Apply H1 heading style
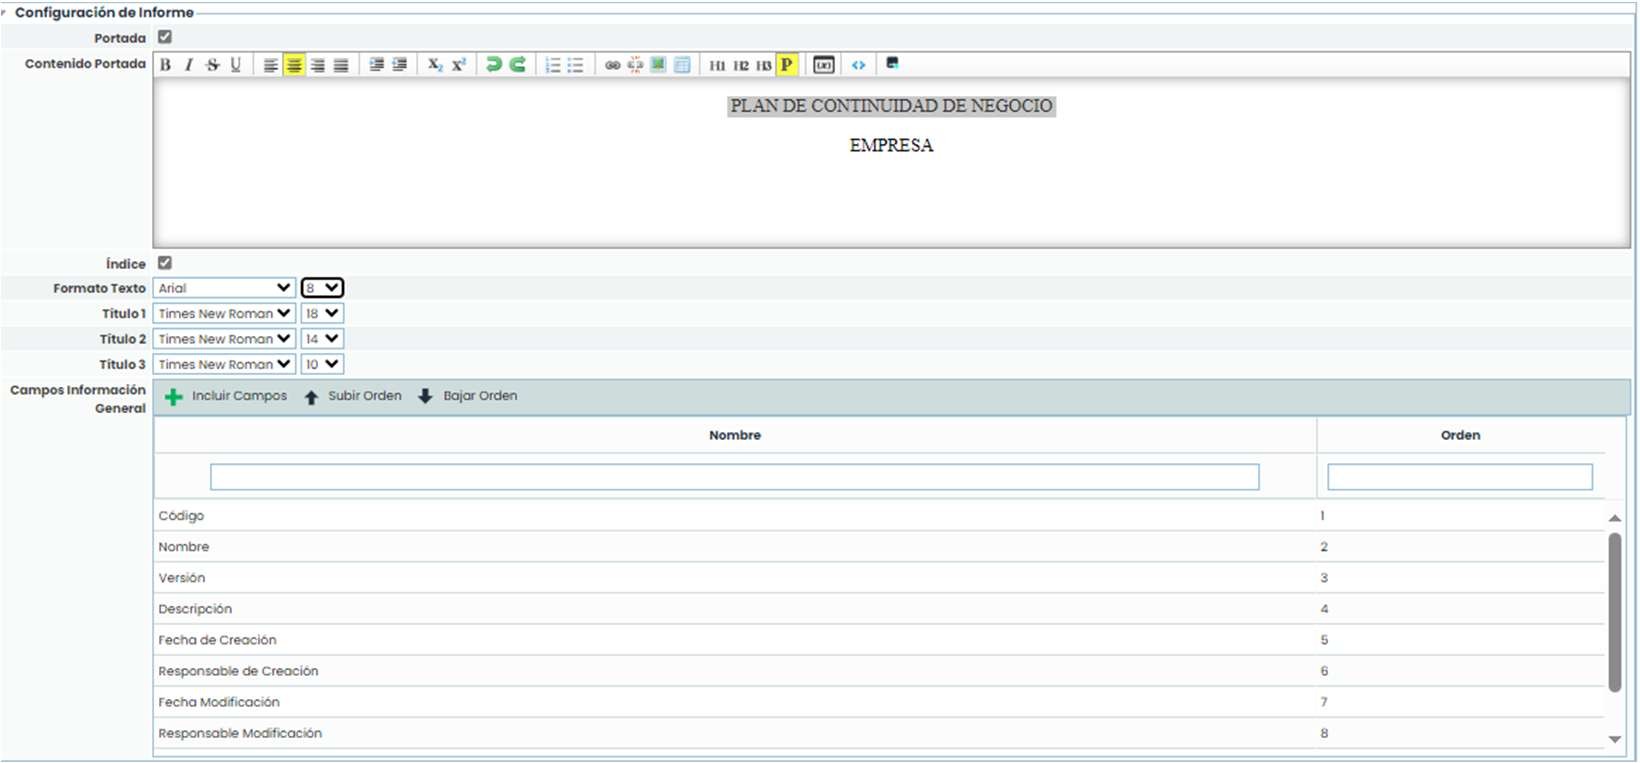Screen dimensions: 1640x763 pos(717,66)
